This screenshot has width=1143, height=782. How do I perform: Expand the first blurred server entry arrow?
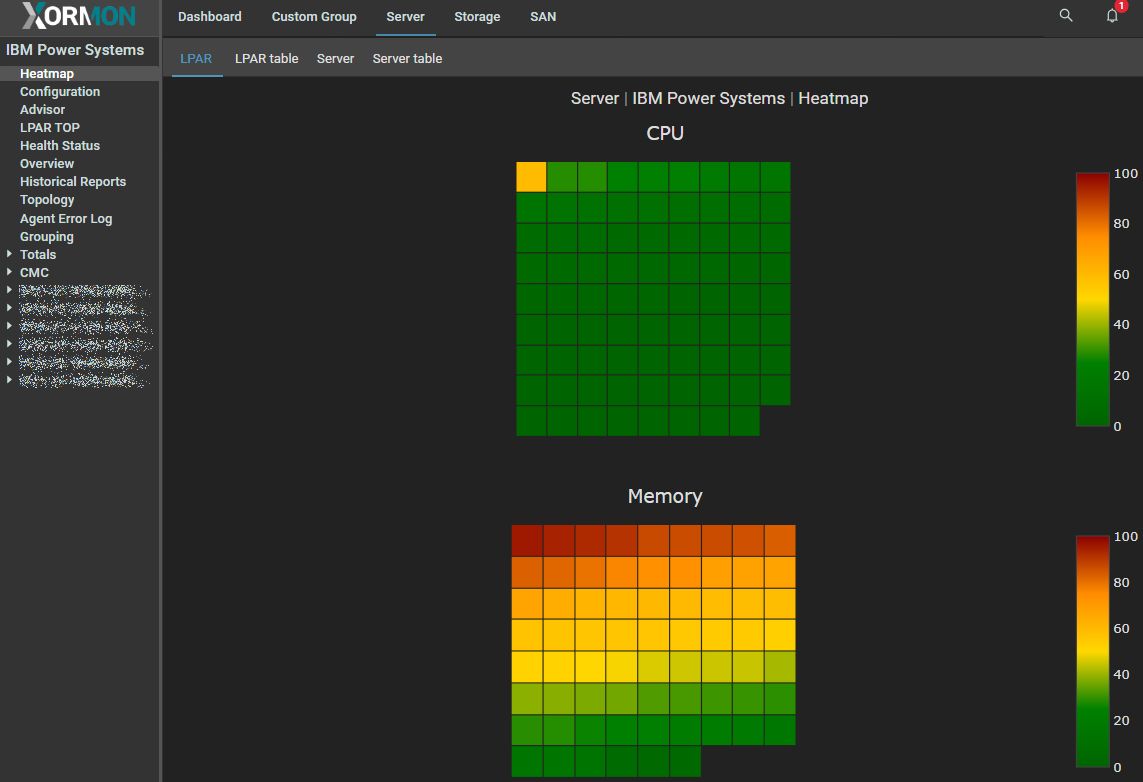tap(9, 290)
